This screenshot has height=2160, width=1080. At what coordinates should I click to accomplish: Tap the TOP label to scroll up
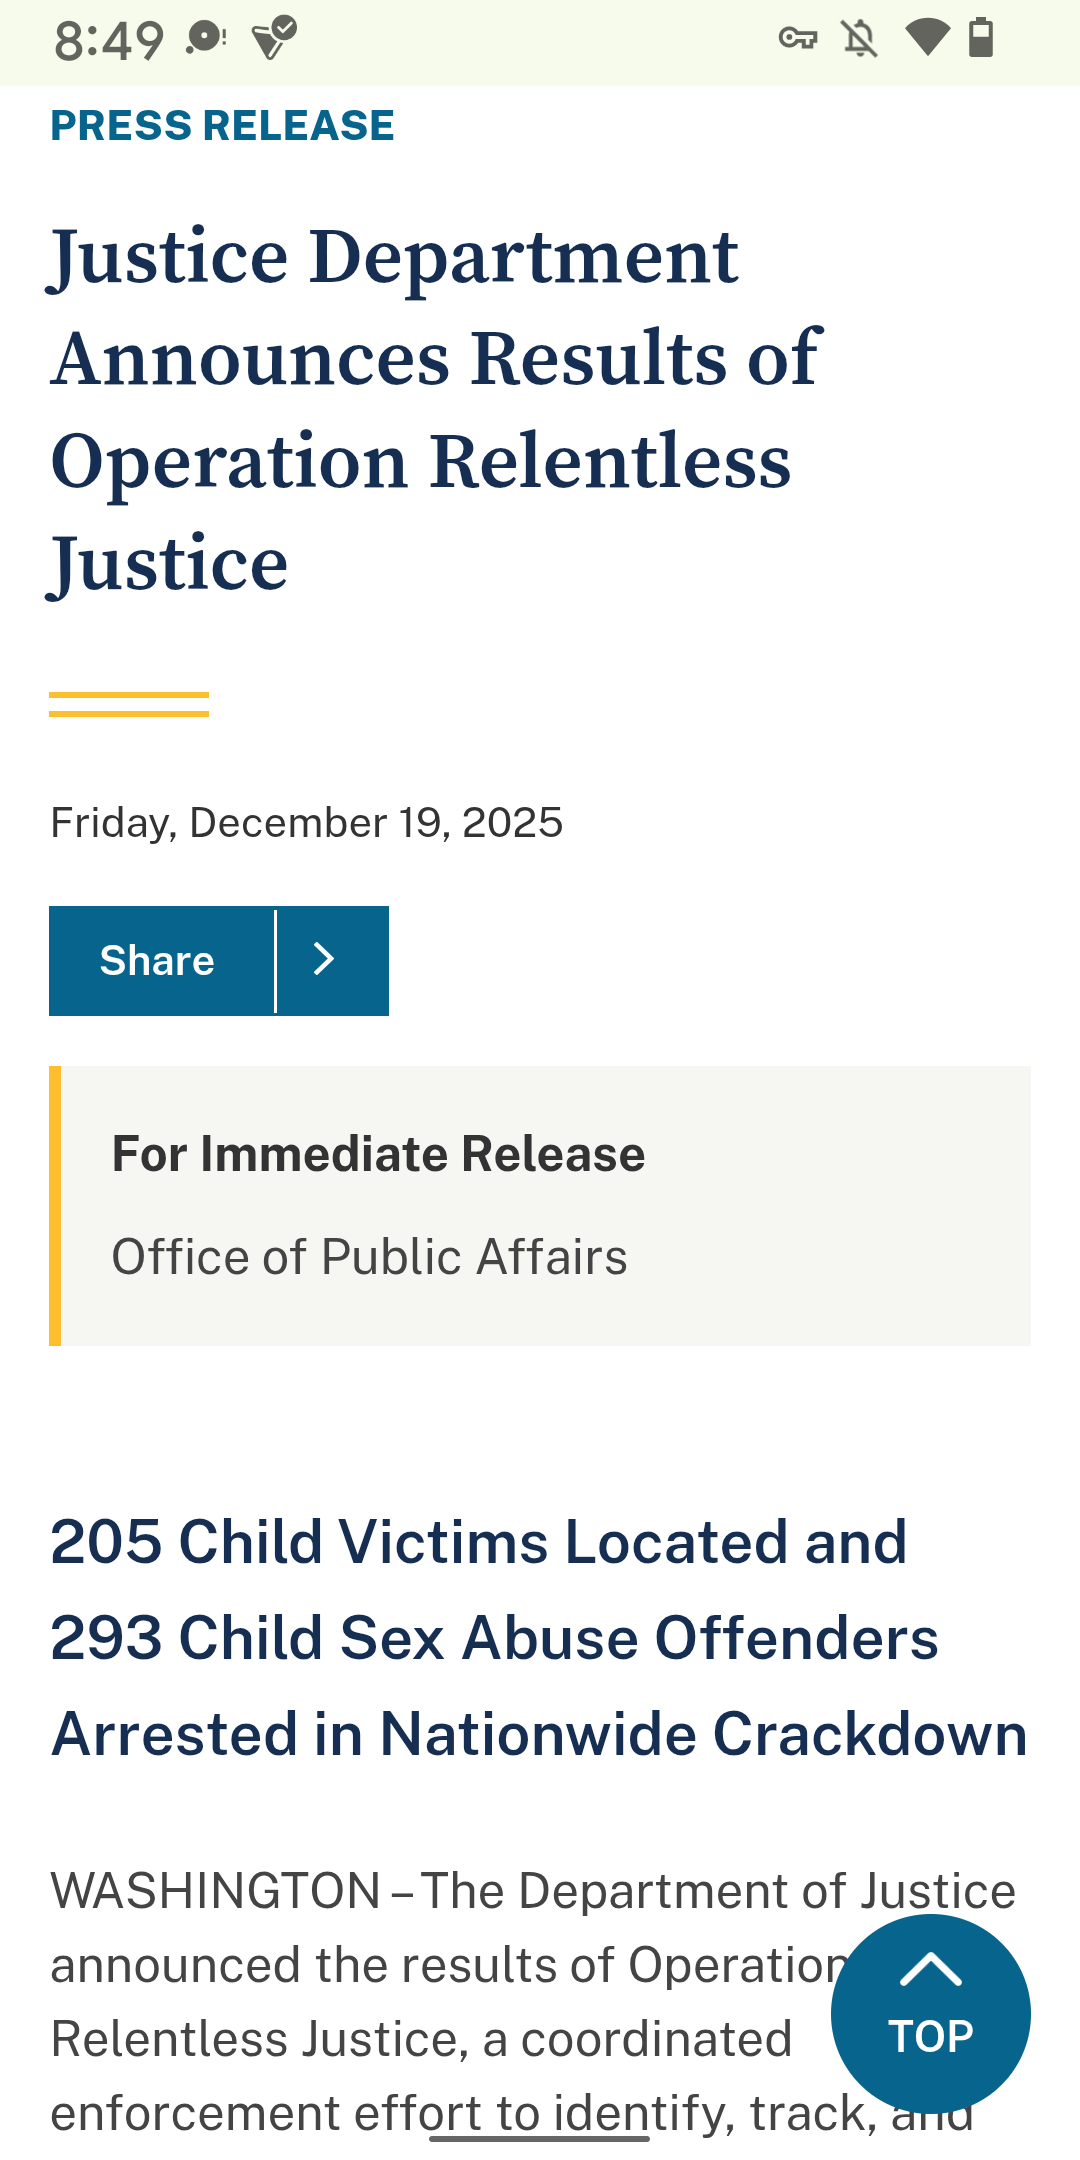point(930,2036)
